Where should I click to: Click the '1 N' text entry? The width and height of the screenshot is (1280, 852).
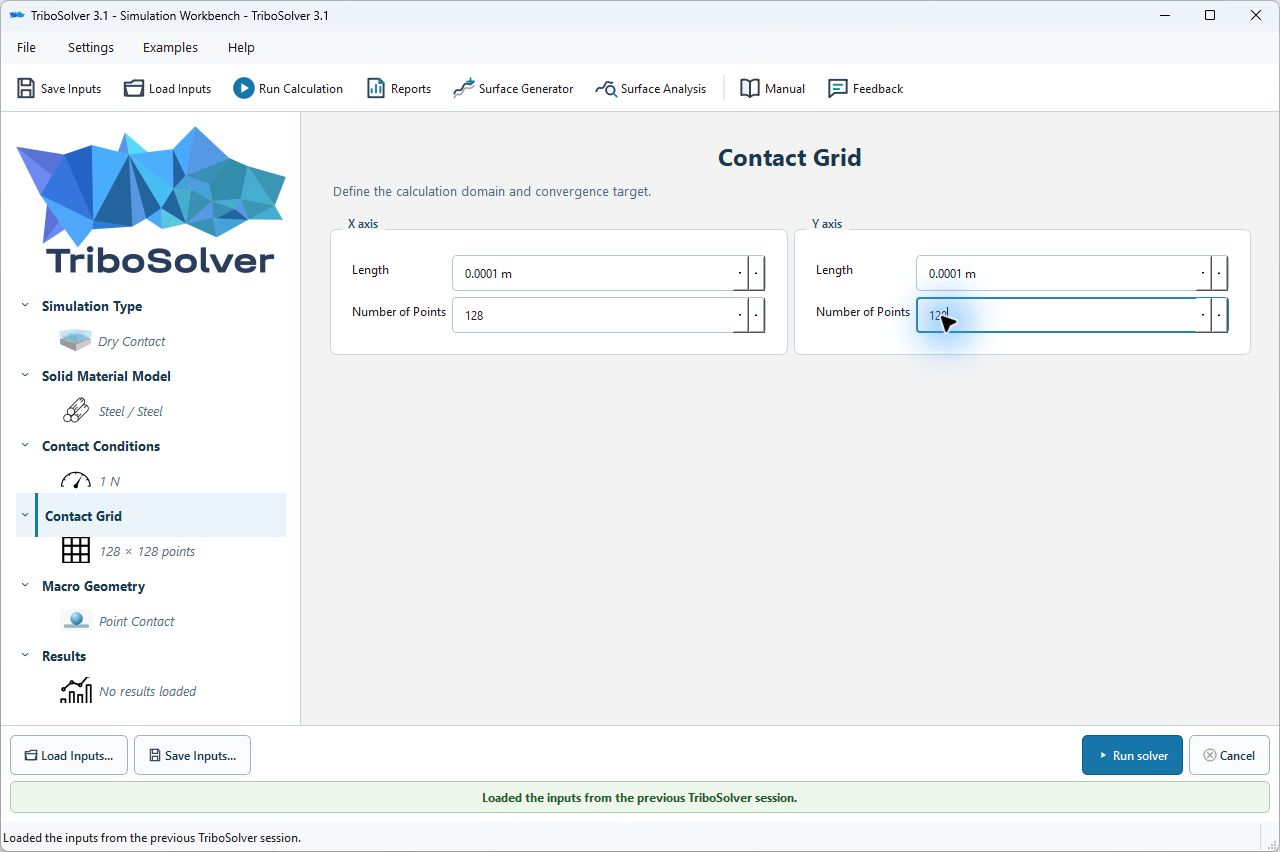click(109, 481)
